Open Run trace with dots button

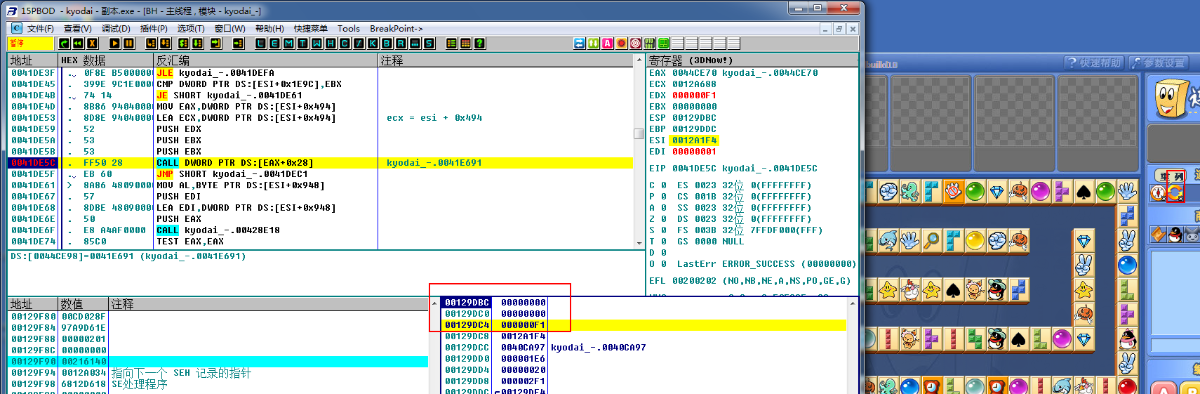click(x=414, y=43)
